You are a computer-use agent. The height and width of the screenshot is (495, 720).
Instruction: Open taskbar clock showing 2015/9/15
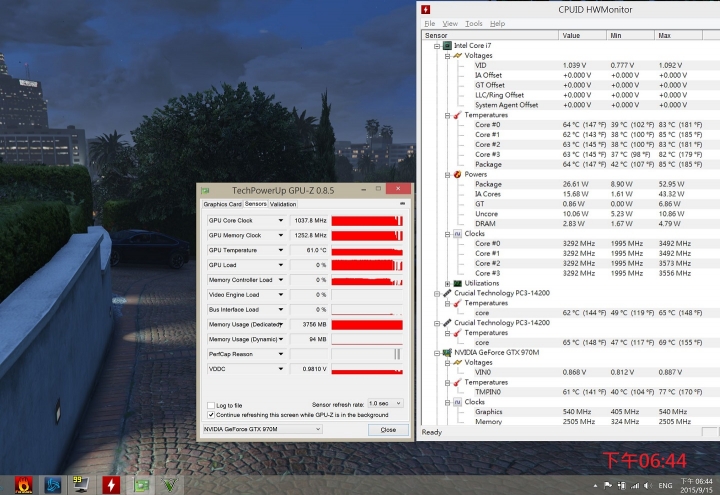click(x=697, y=485)
